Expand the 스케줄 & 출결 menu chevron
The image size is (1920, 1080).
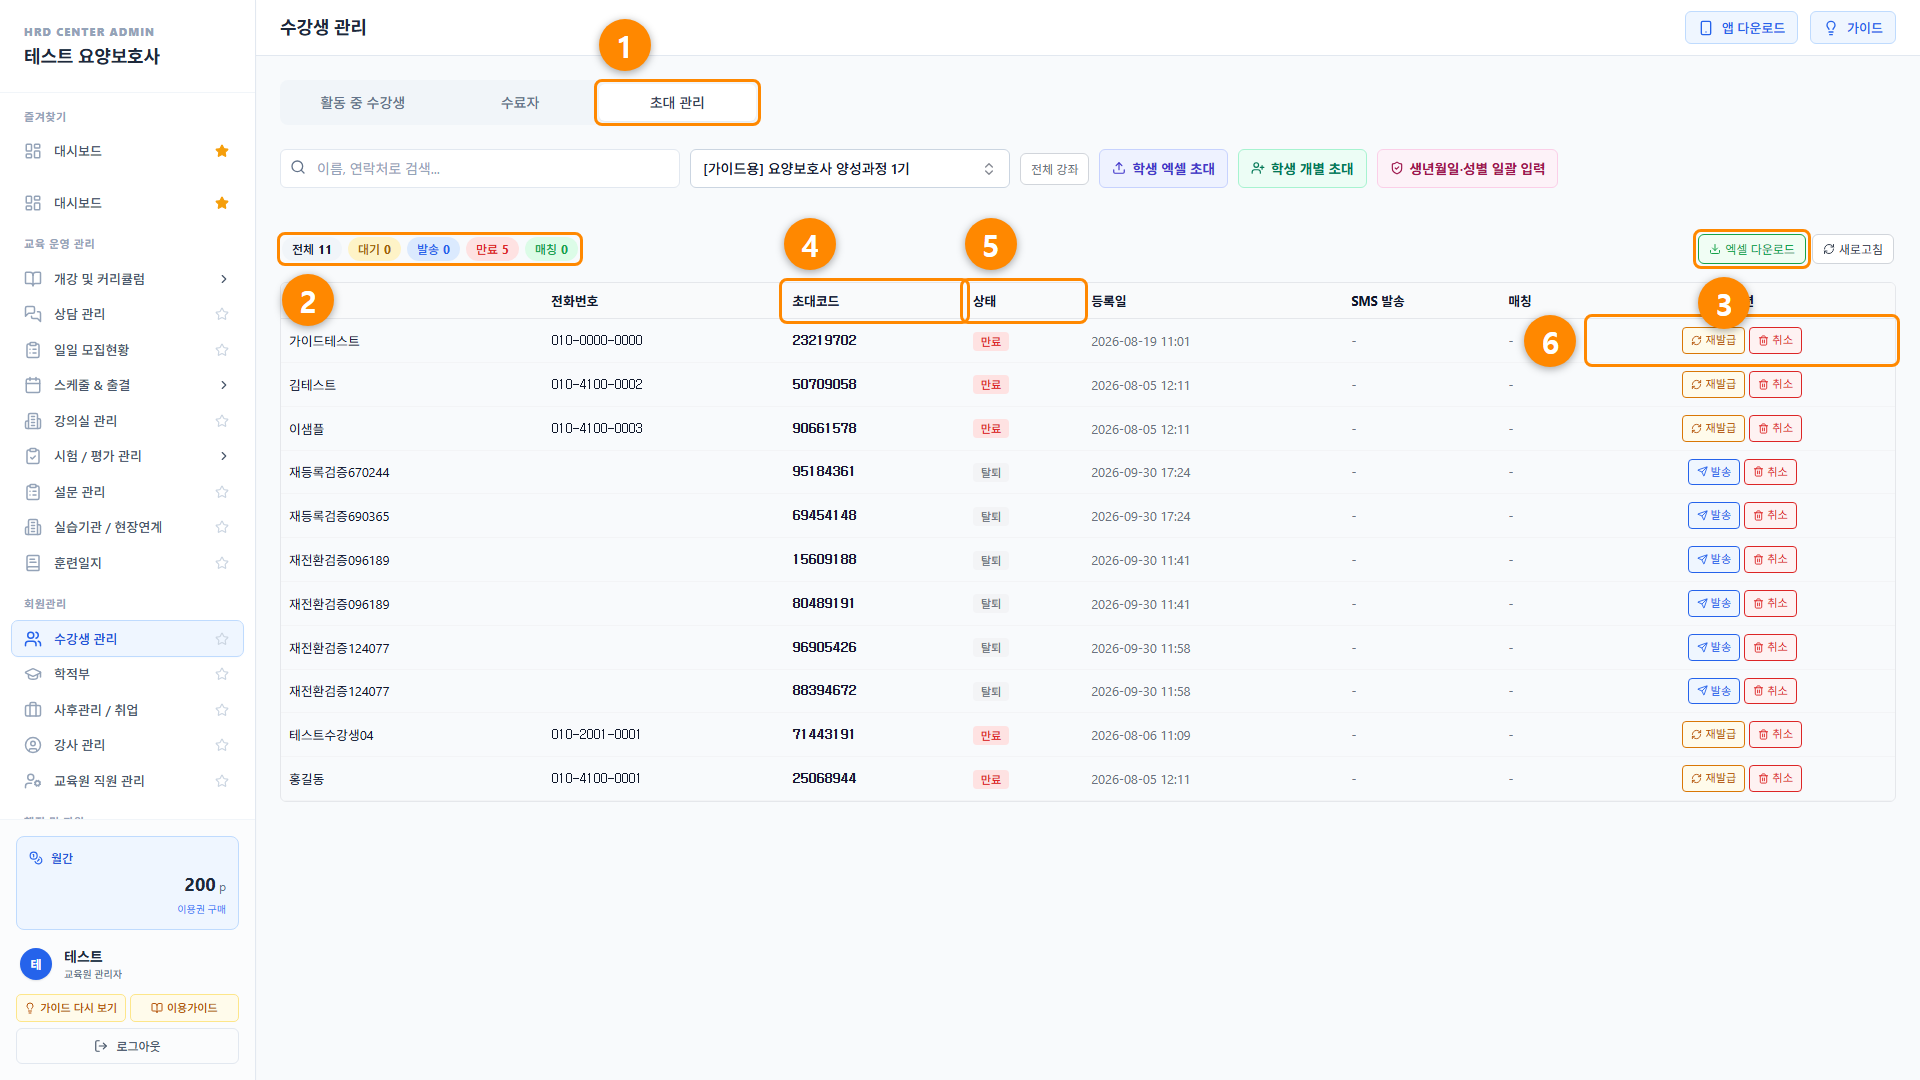(223, 385)
